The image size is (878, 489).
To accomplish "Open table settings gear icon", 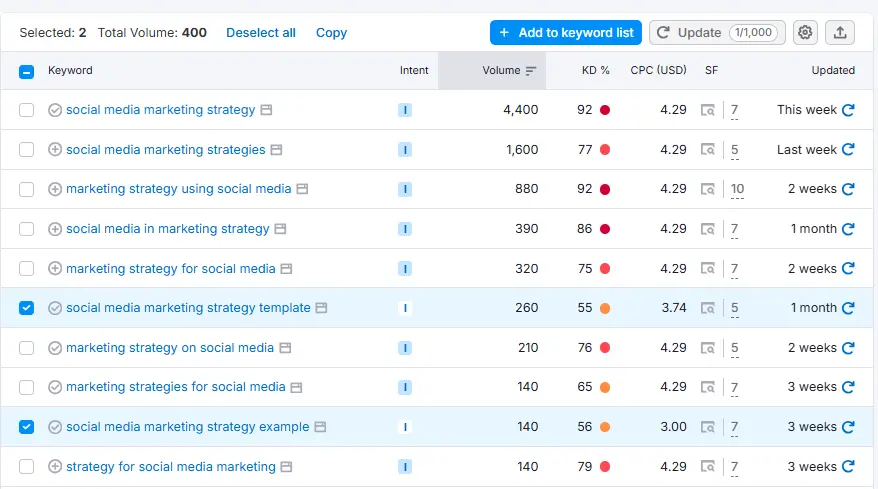I will (x=805, y=32).
